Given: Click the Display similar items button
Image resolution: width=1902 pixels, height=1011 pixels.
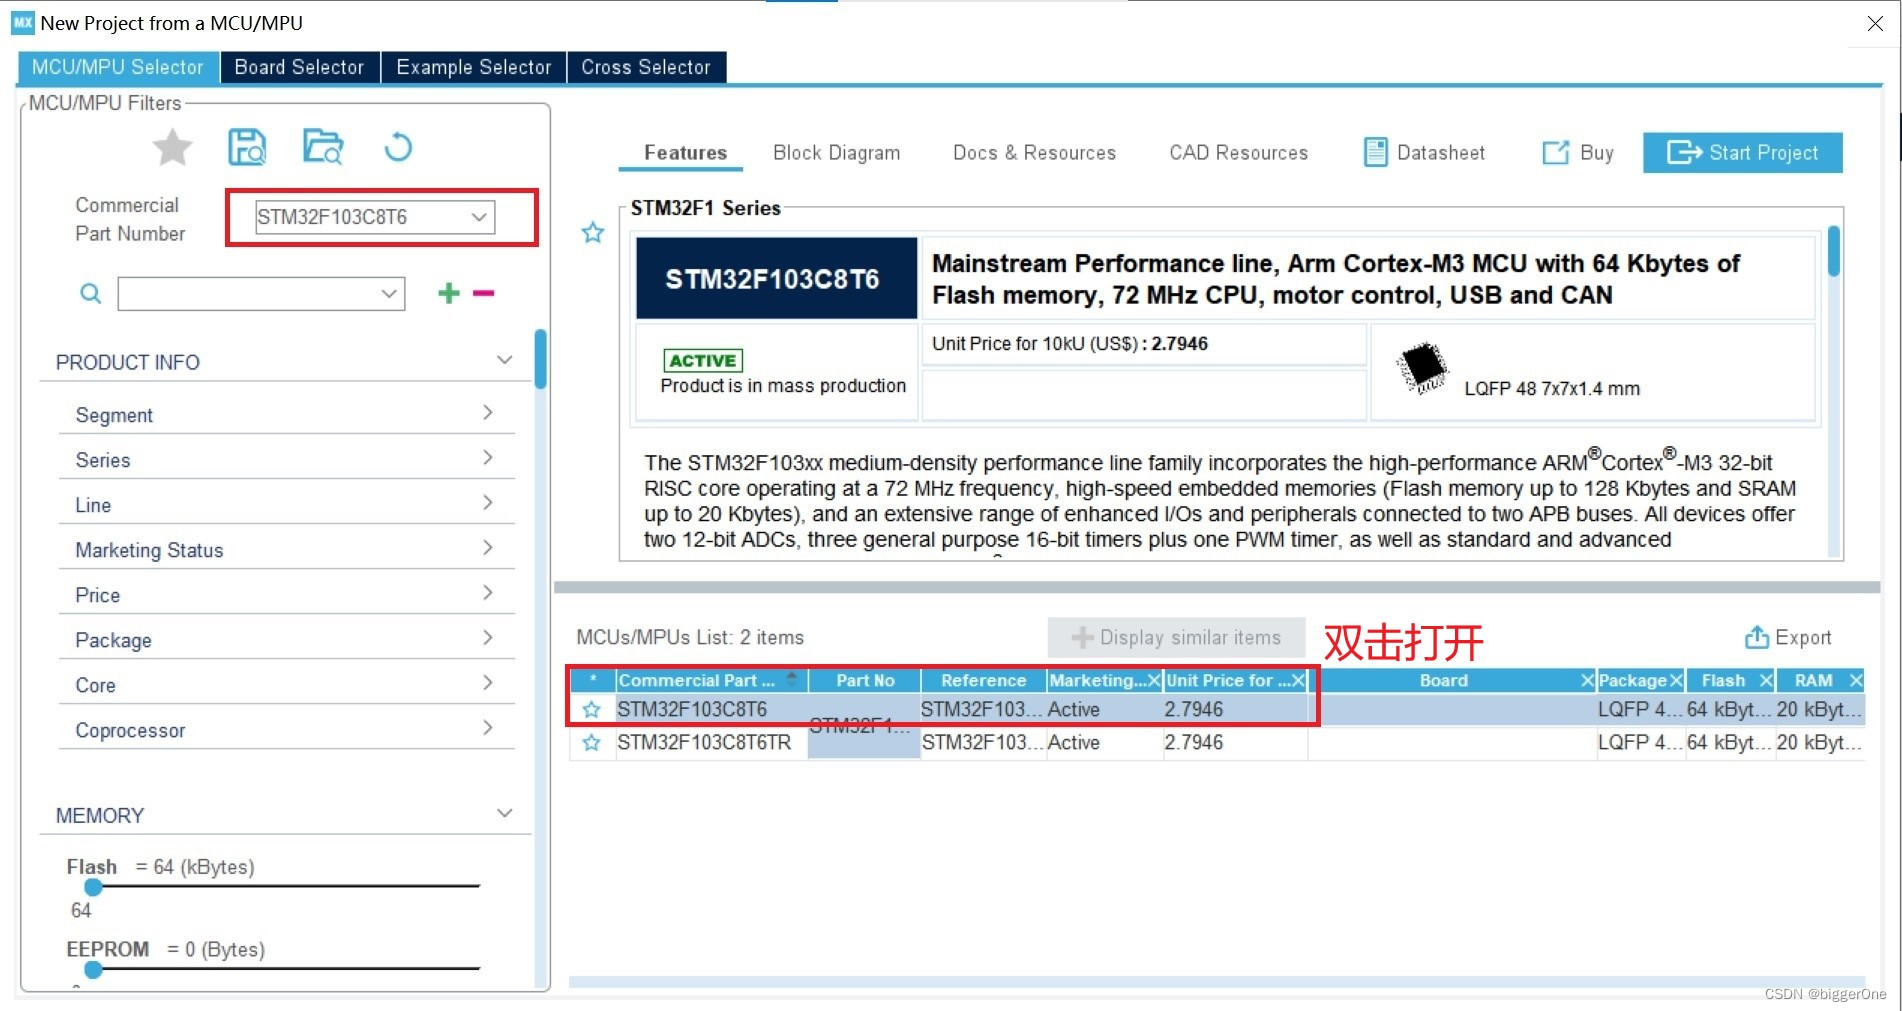Looking at the screenshot, I should 1176,637.
